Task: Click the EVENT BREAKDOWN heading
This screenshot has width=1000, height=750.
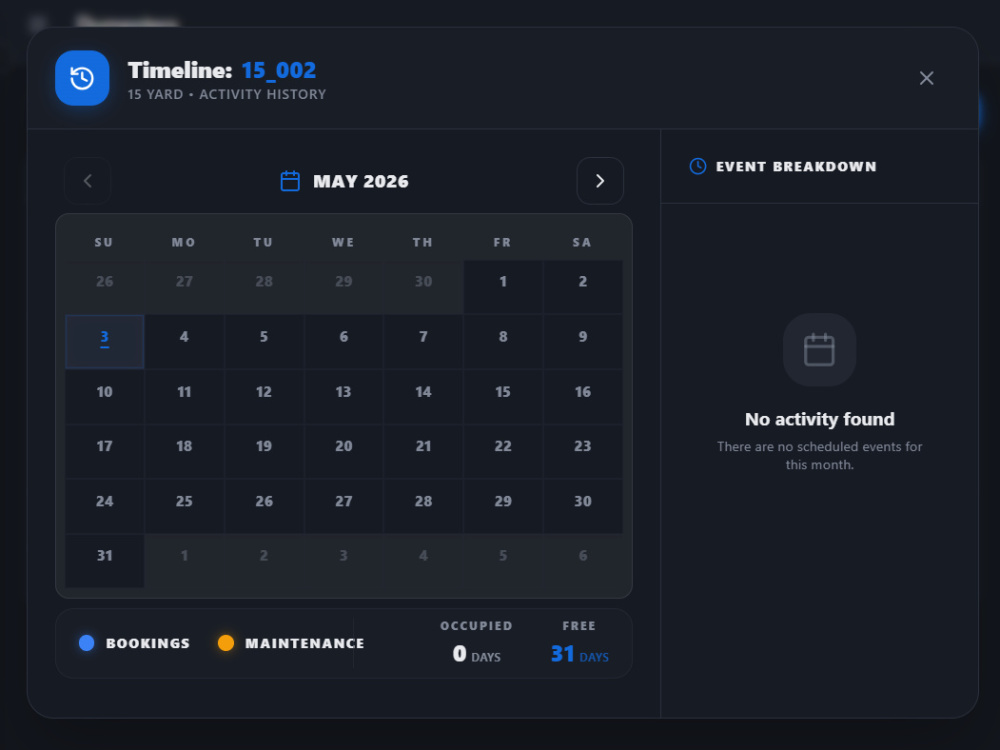Action: 796,166
